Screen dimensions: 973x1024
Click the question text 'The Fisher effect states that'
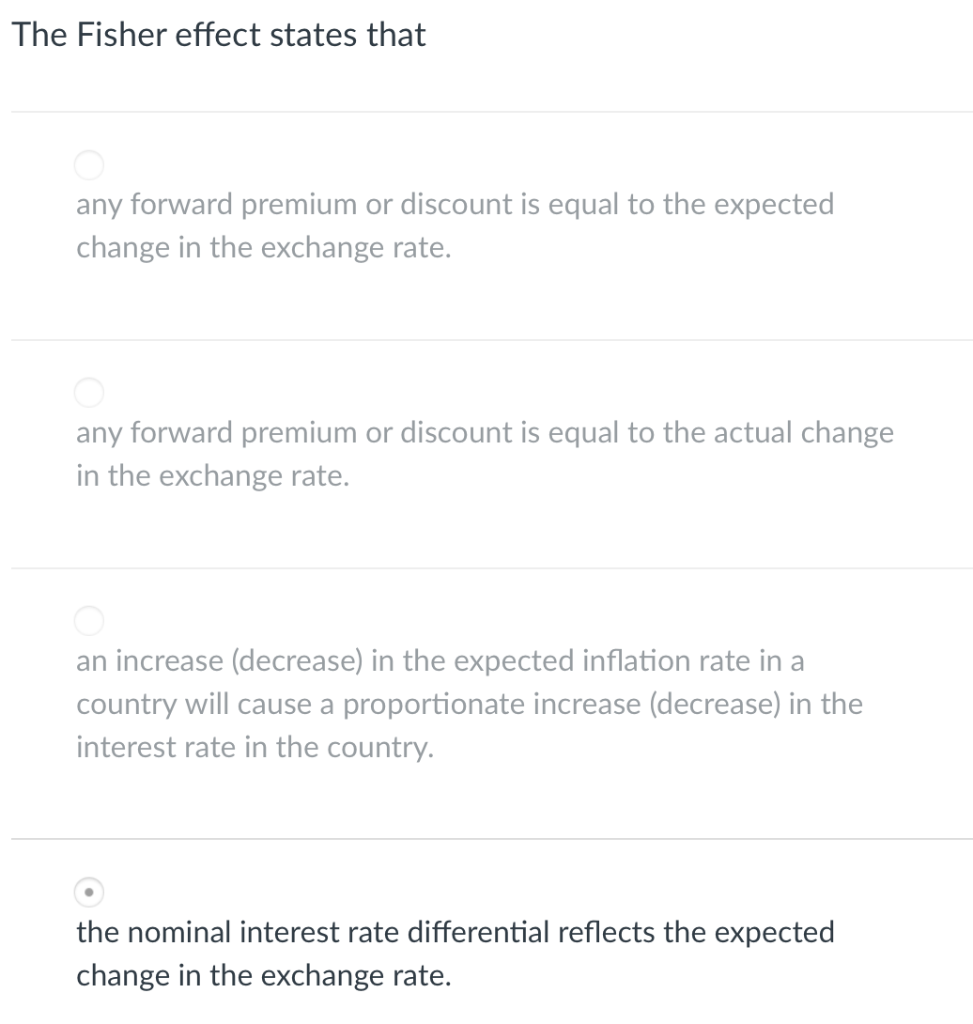coord(219,36)
